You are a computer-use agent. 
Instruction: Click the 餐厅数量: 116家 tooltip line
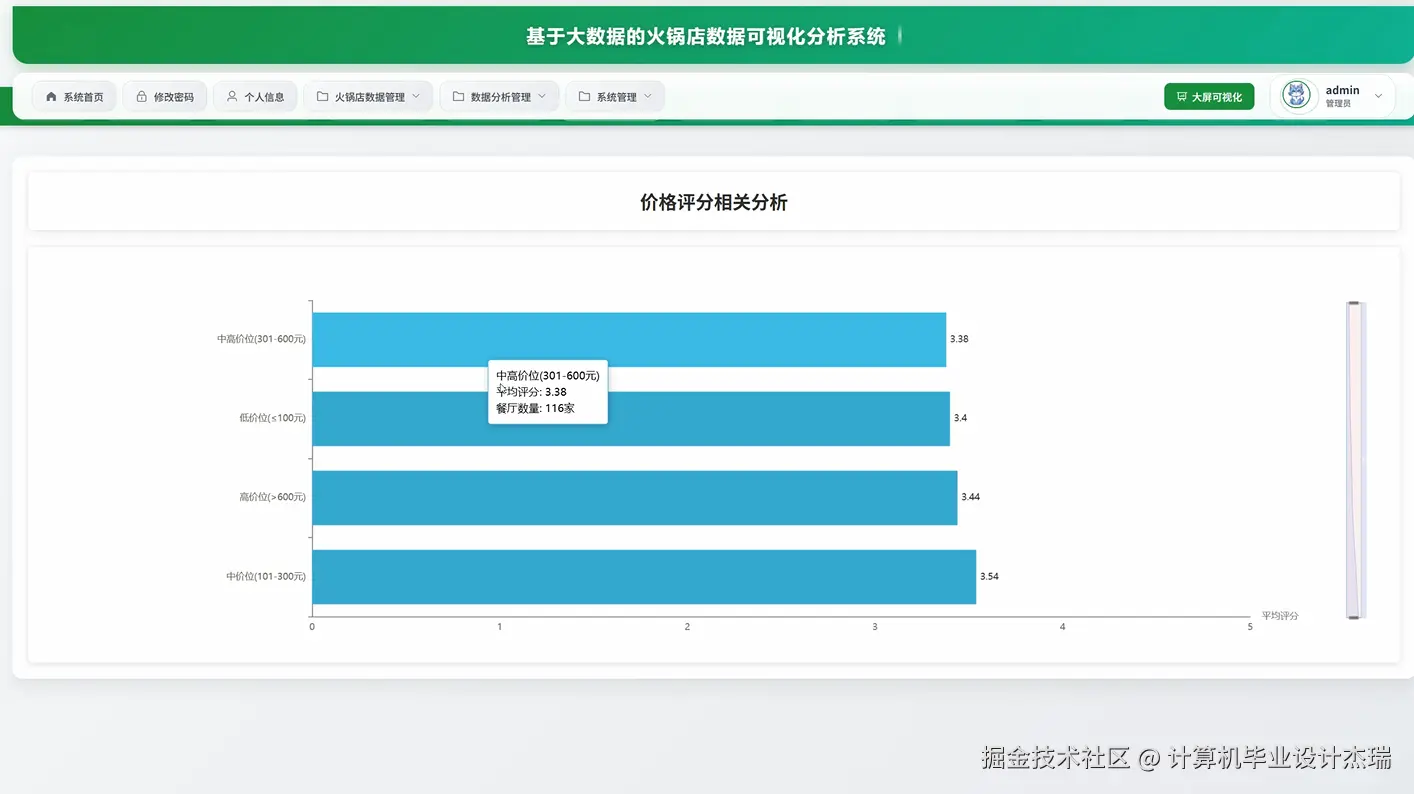[535, 408]
